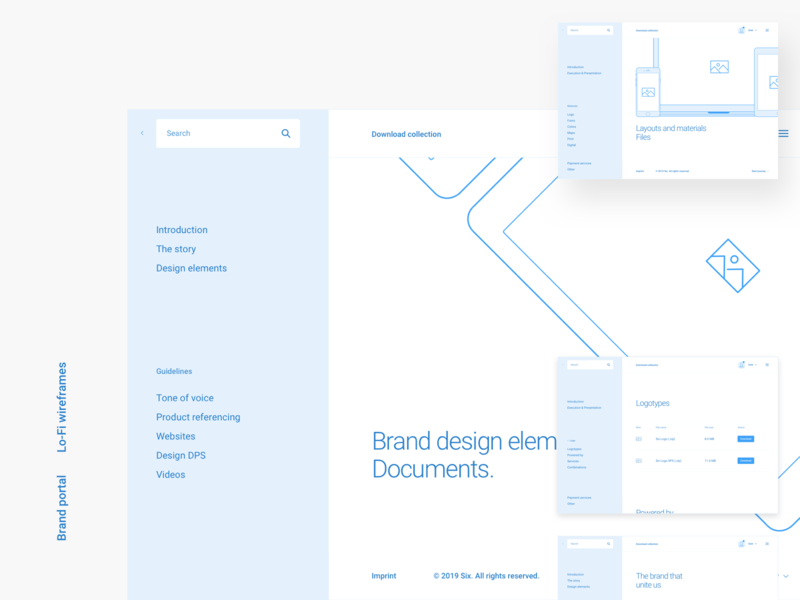The width and height of the screenshot is (800, 600).
Task: Click search icon in Layouts and materials thumbnail
Action: (x=608, y=31)
